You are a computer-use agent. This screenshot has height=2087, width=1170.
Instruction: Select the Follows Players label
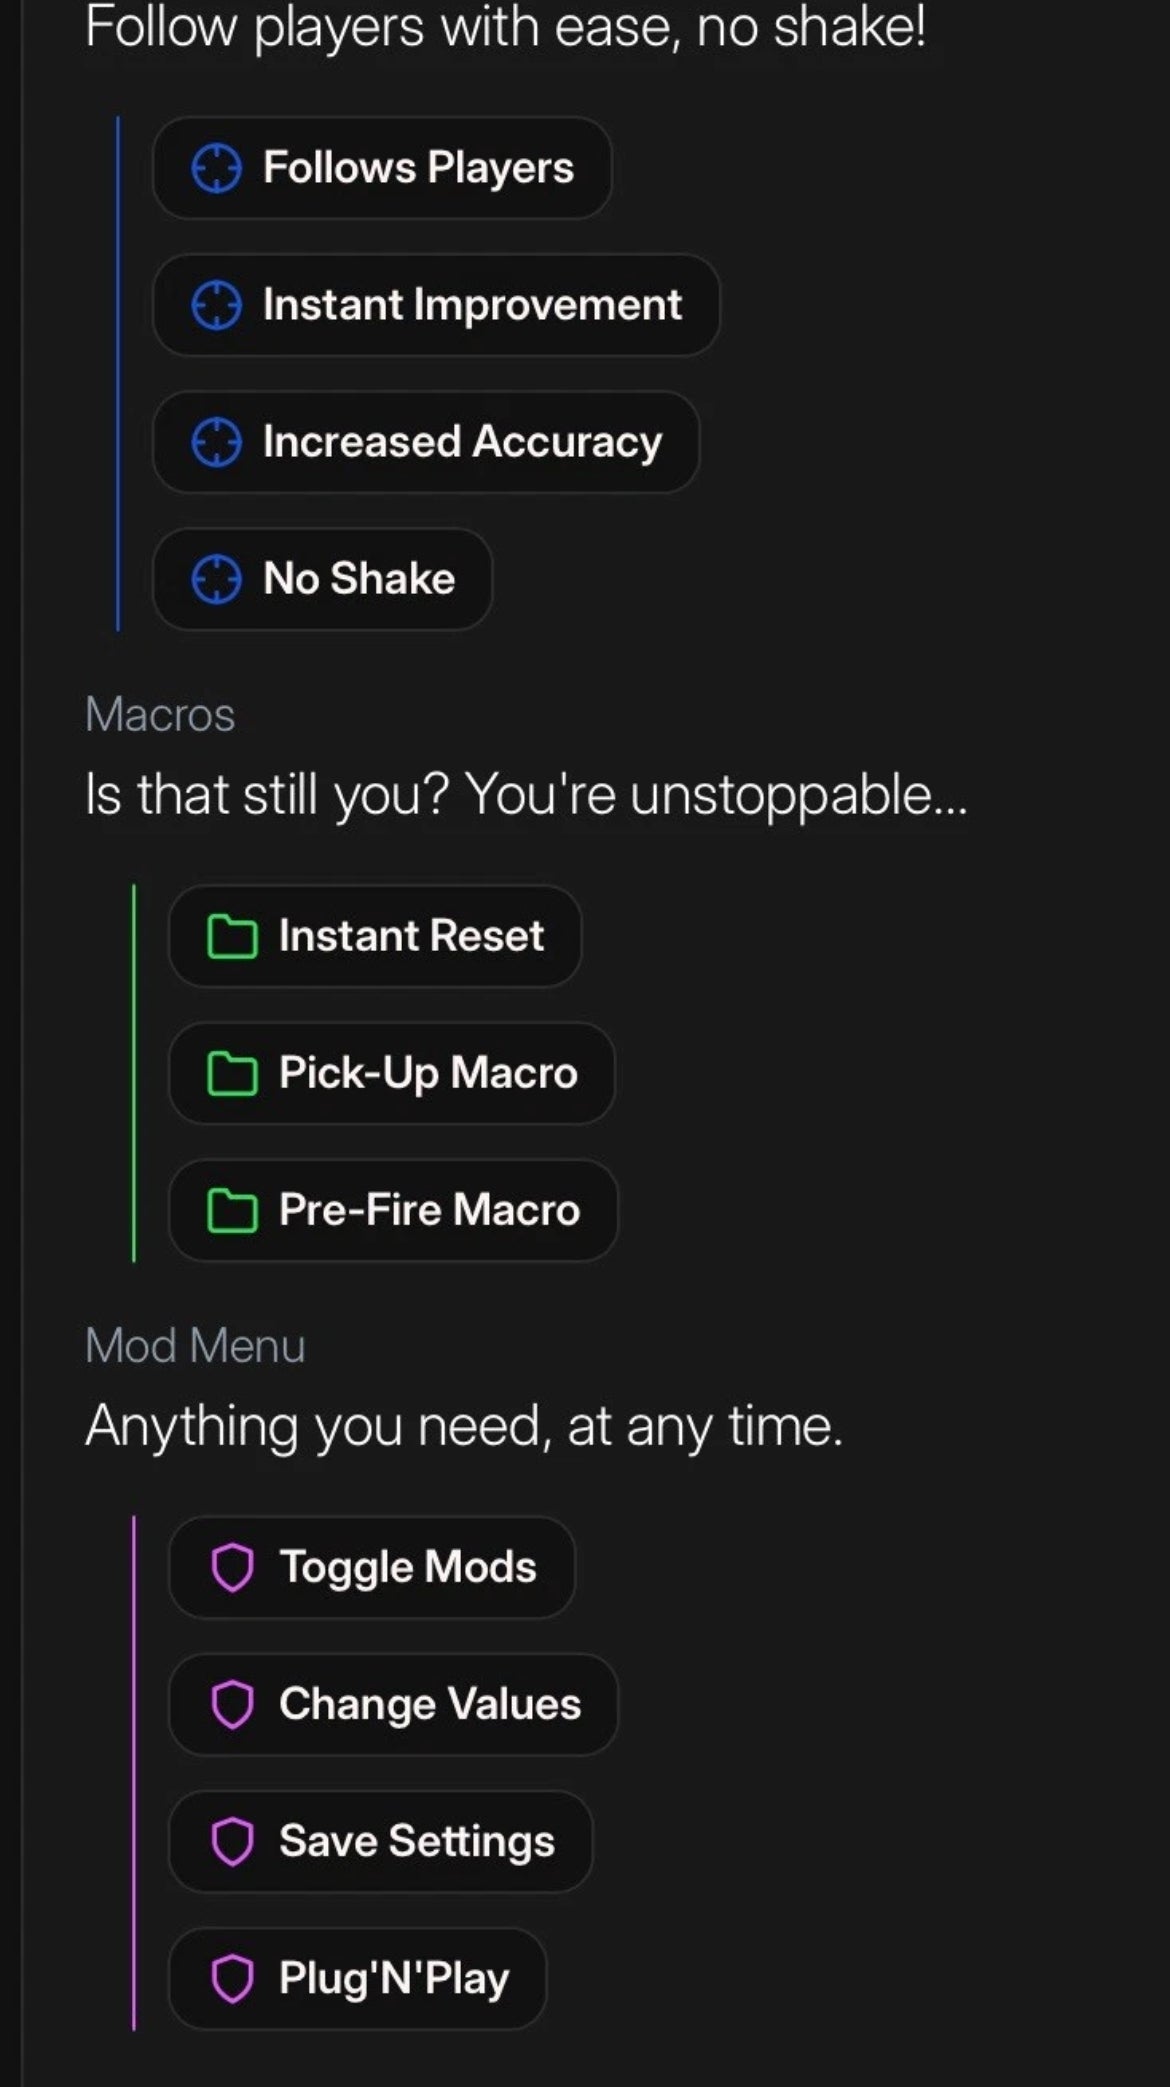tap(418, 168)
